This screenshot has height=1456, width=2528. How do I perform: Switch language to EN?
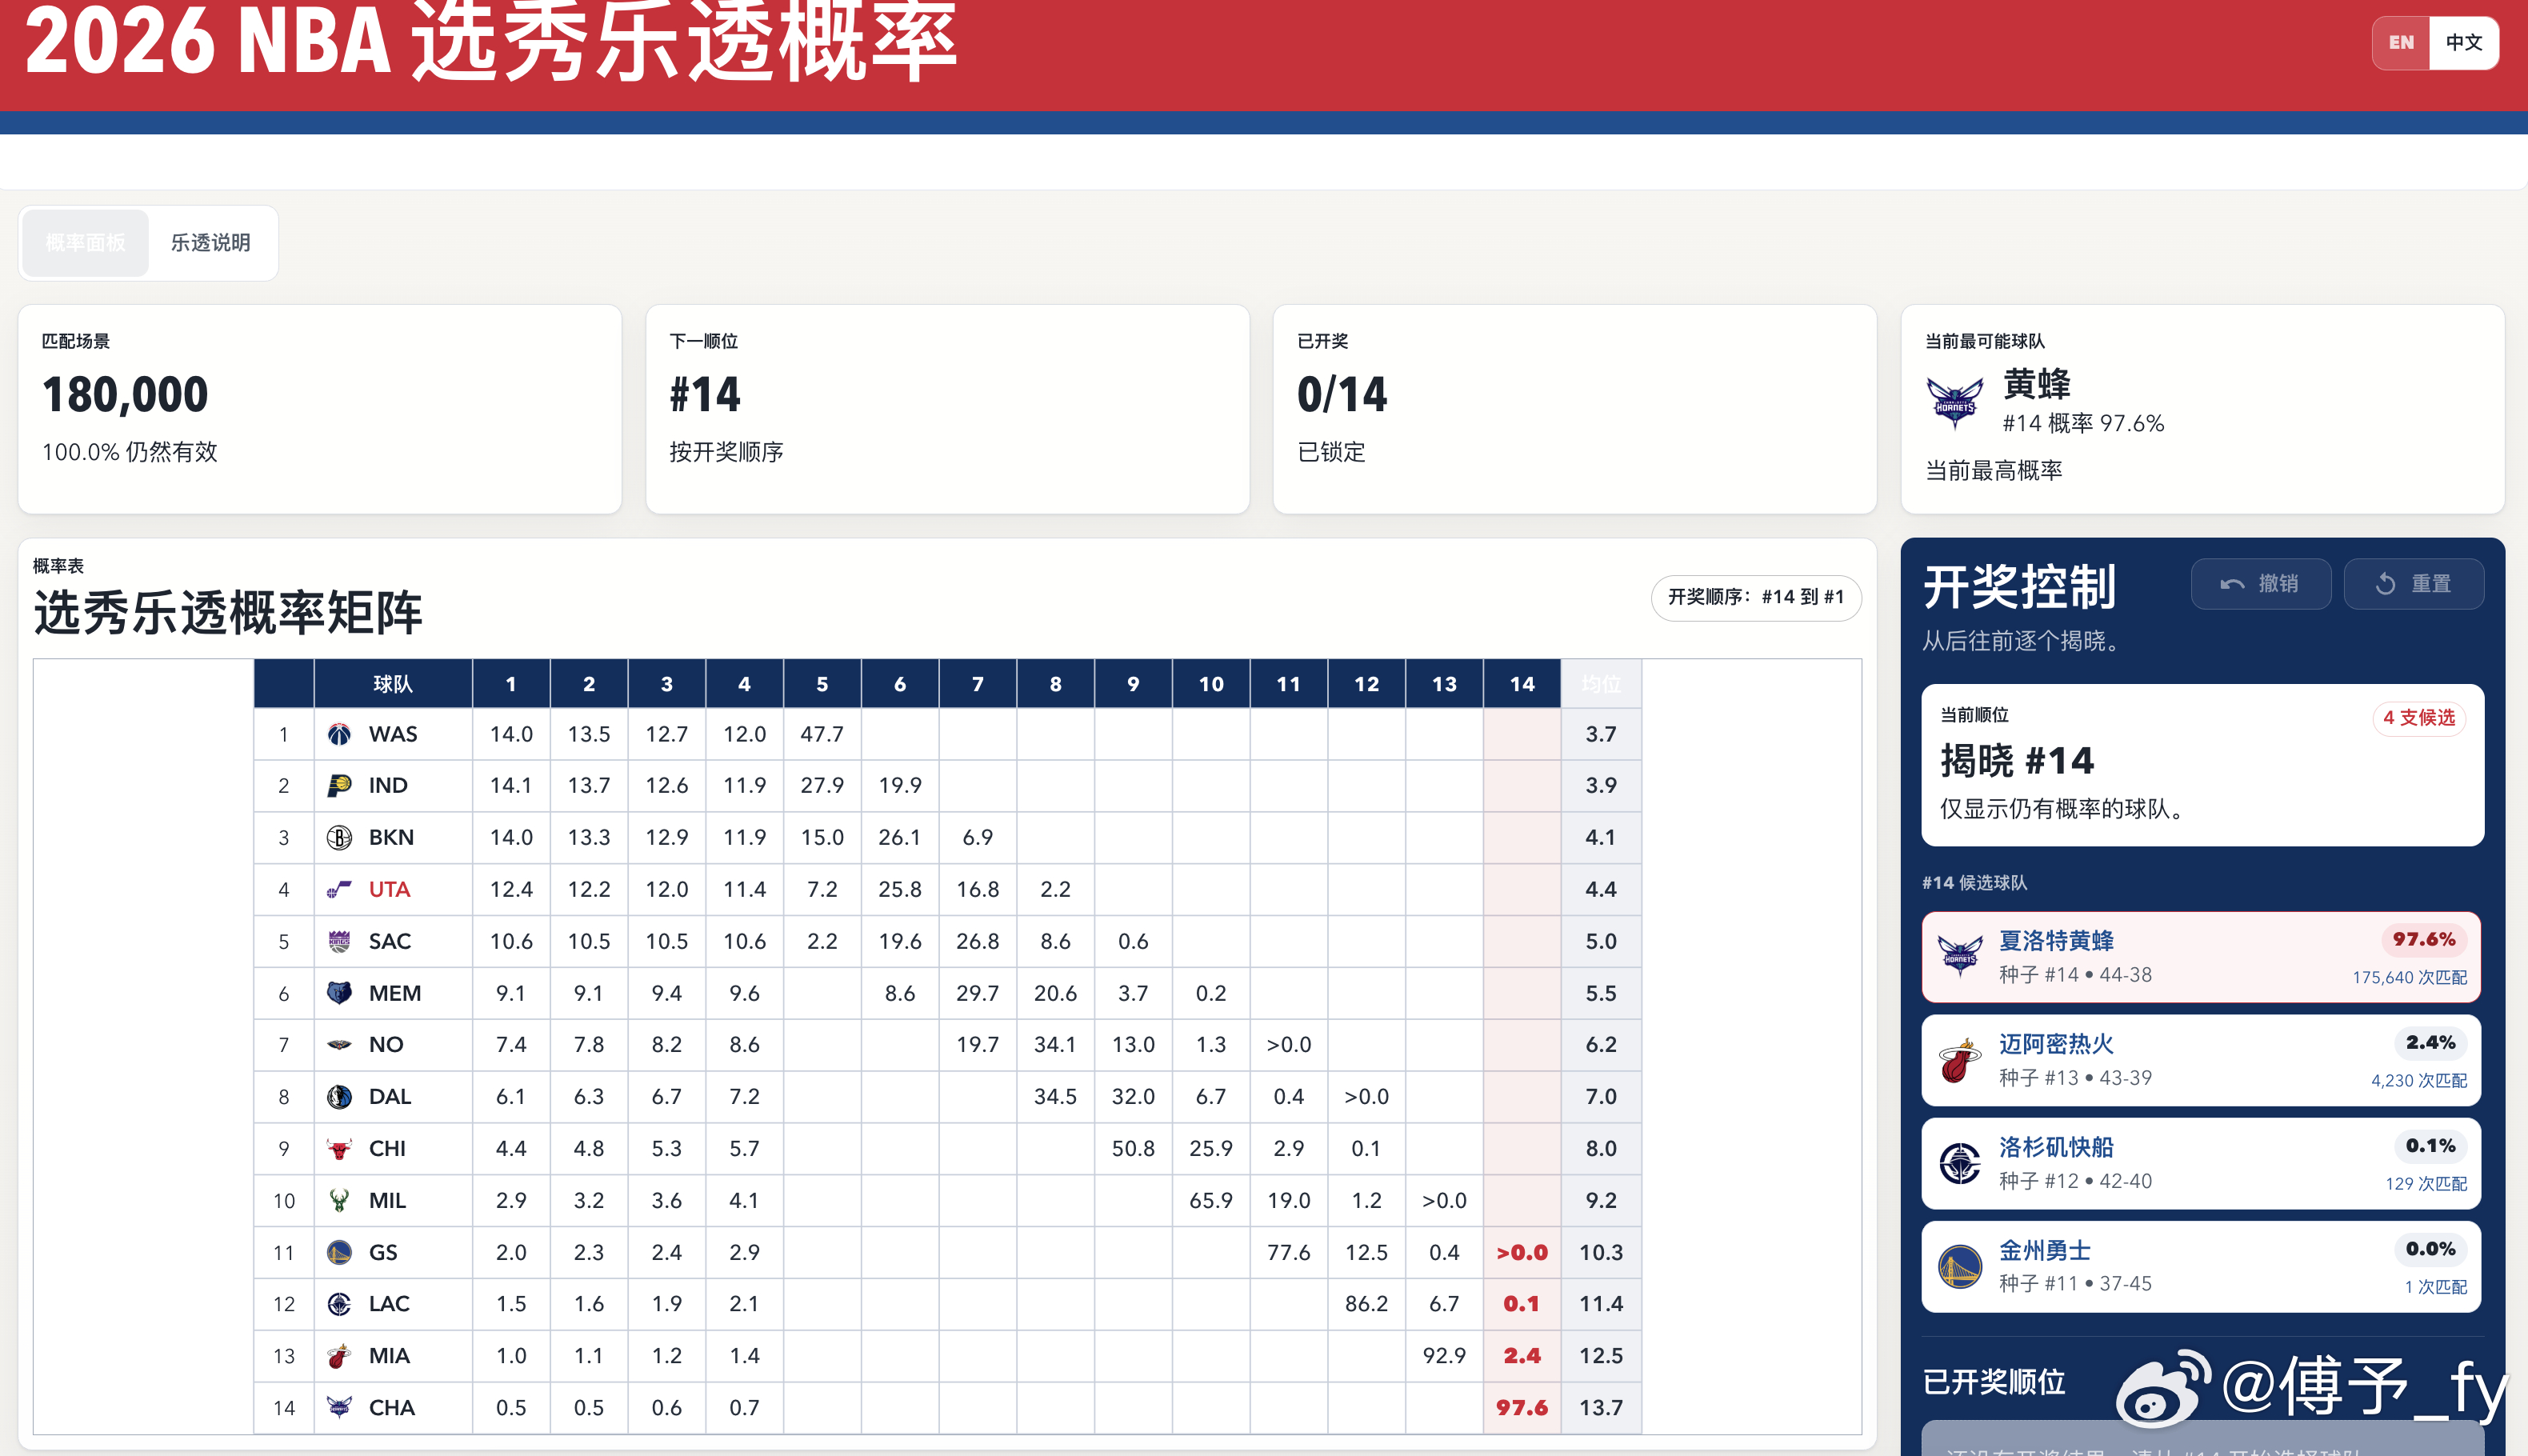click(2401, 42)
